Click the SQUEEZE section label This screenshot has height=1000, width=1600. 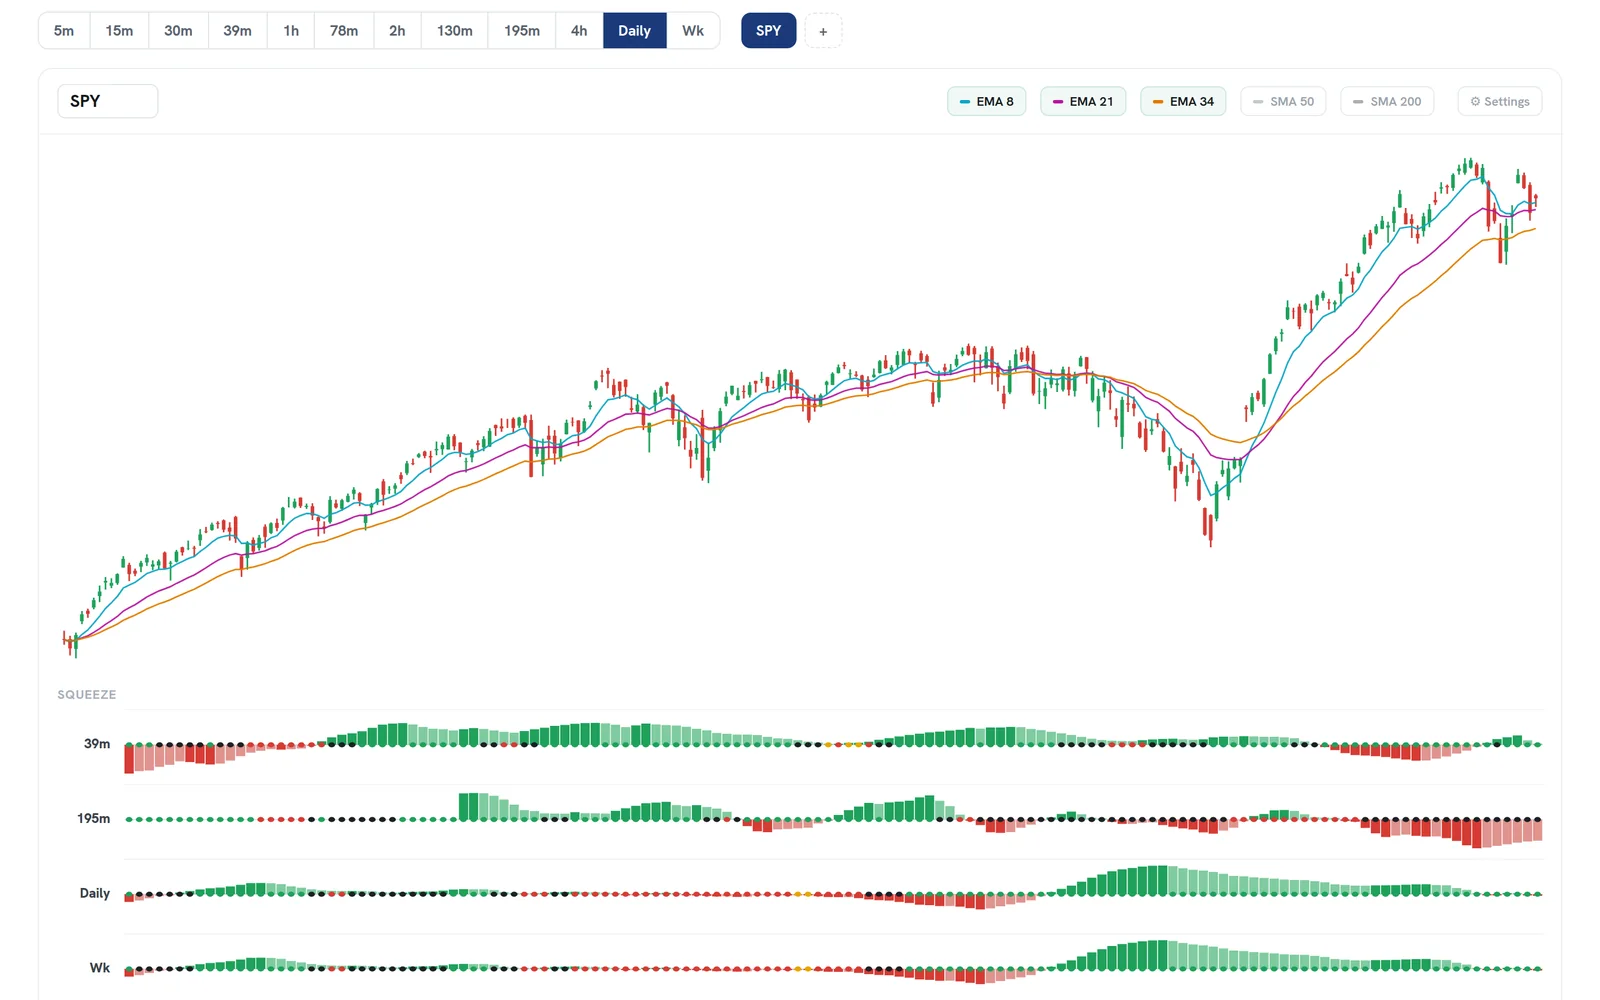coord(87,695)
